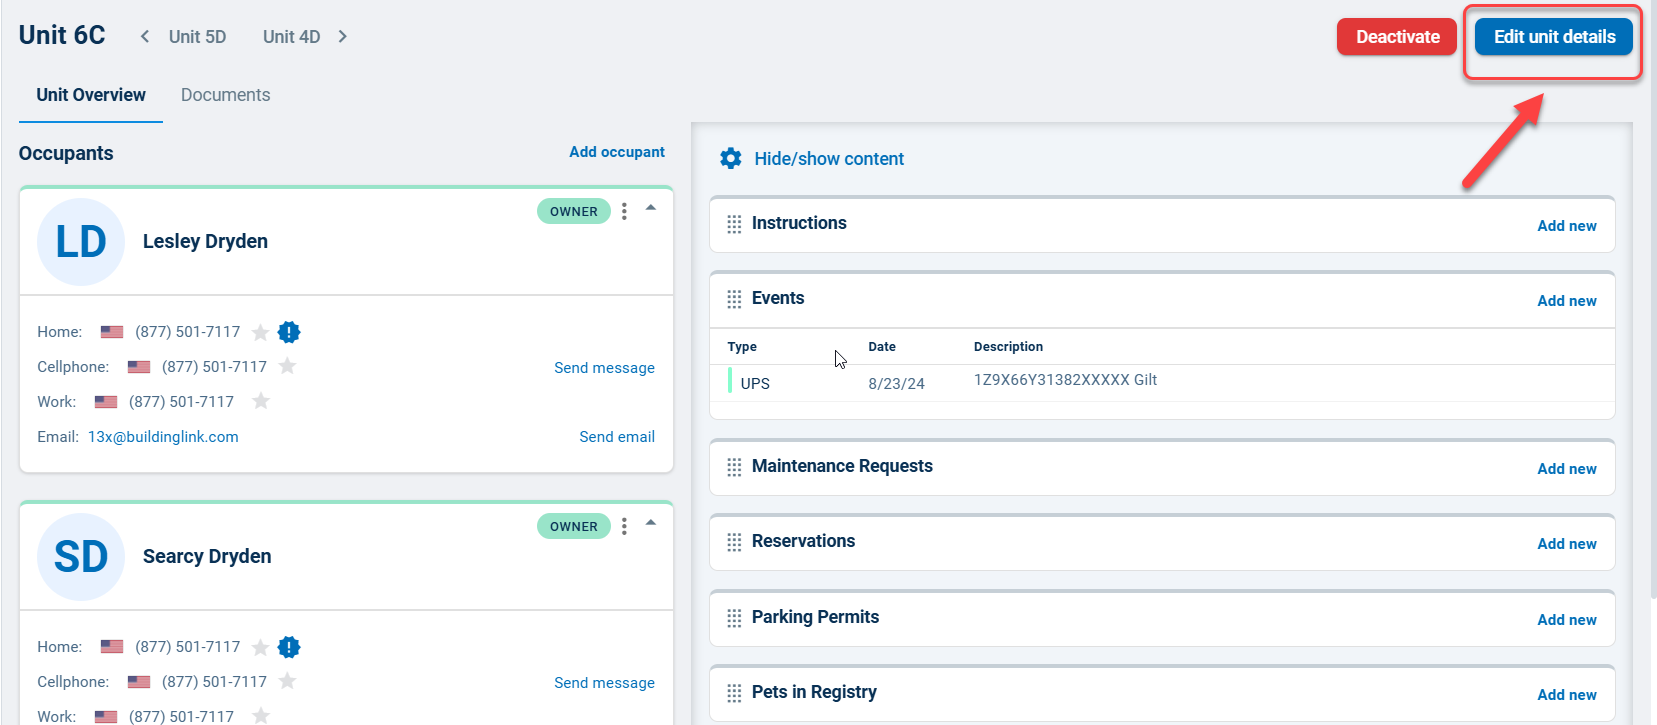Click the US flag beside Lesley's Work phone
The width and height of the screenshot is (1657, 725).
[x=106, y=402]
